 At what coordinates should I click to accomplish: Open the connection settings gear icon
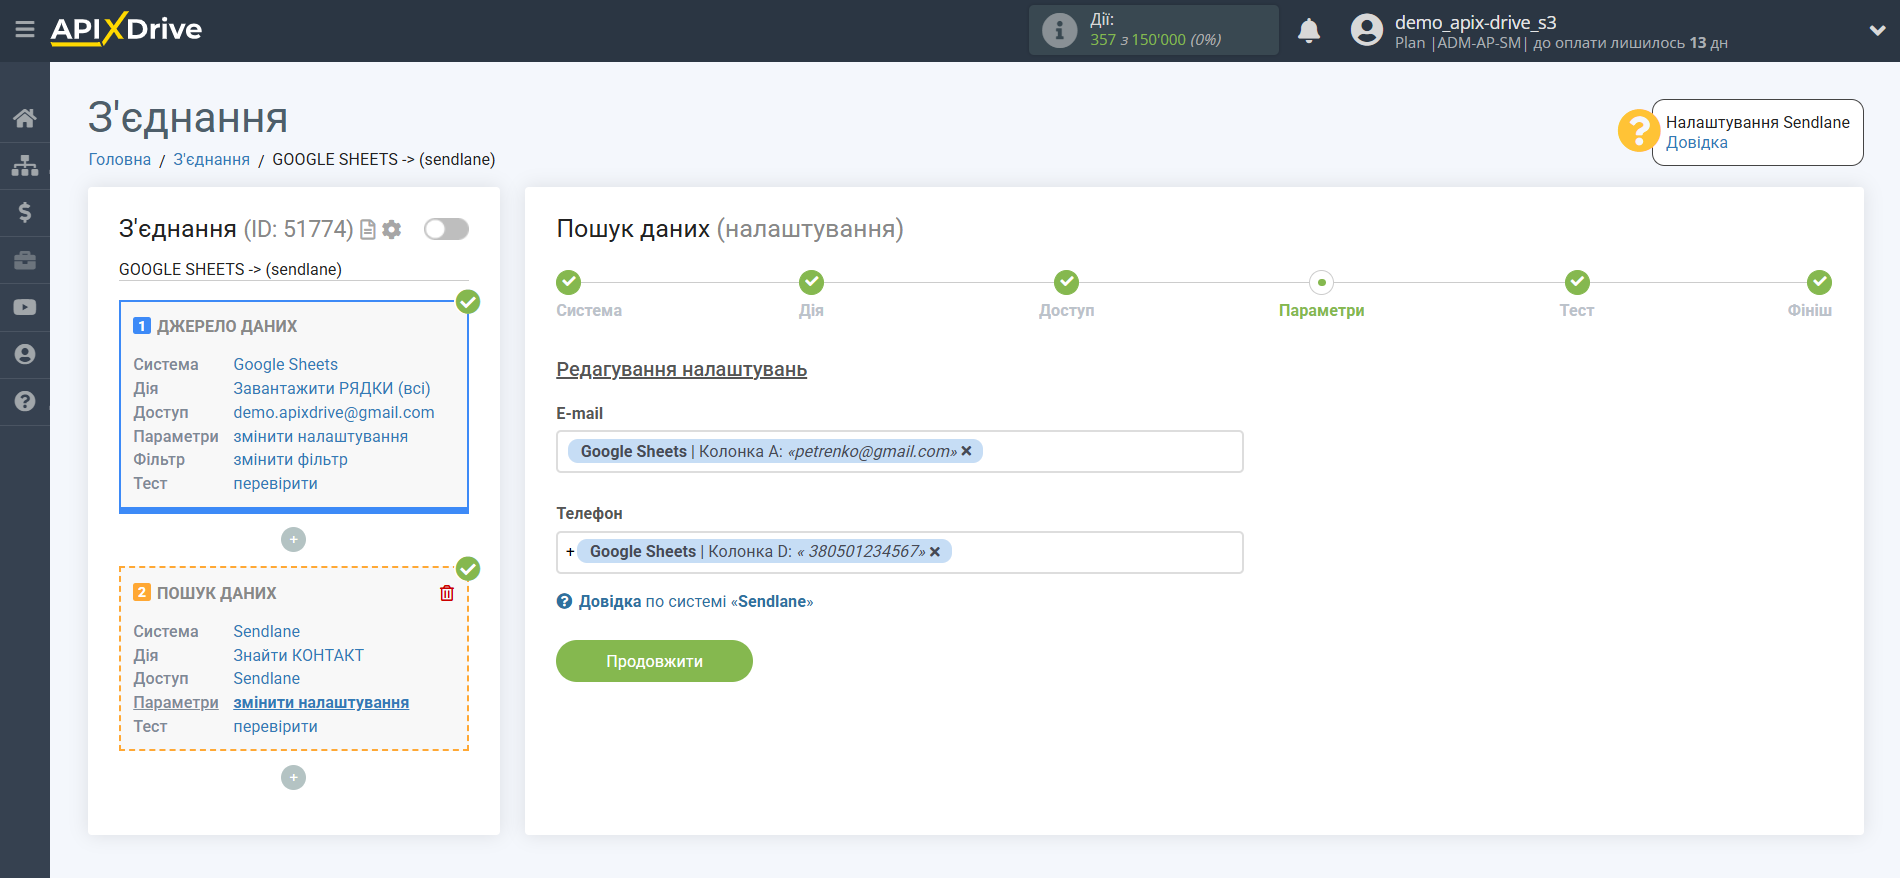coord(392,230)
